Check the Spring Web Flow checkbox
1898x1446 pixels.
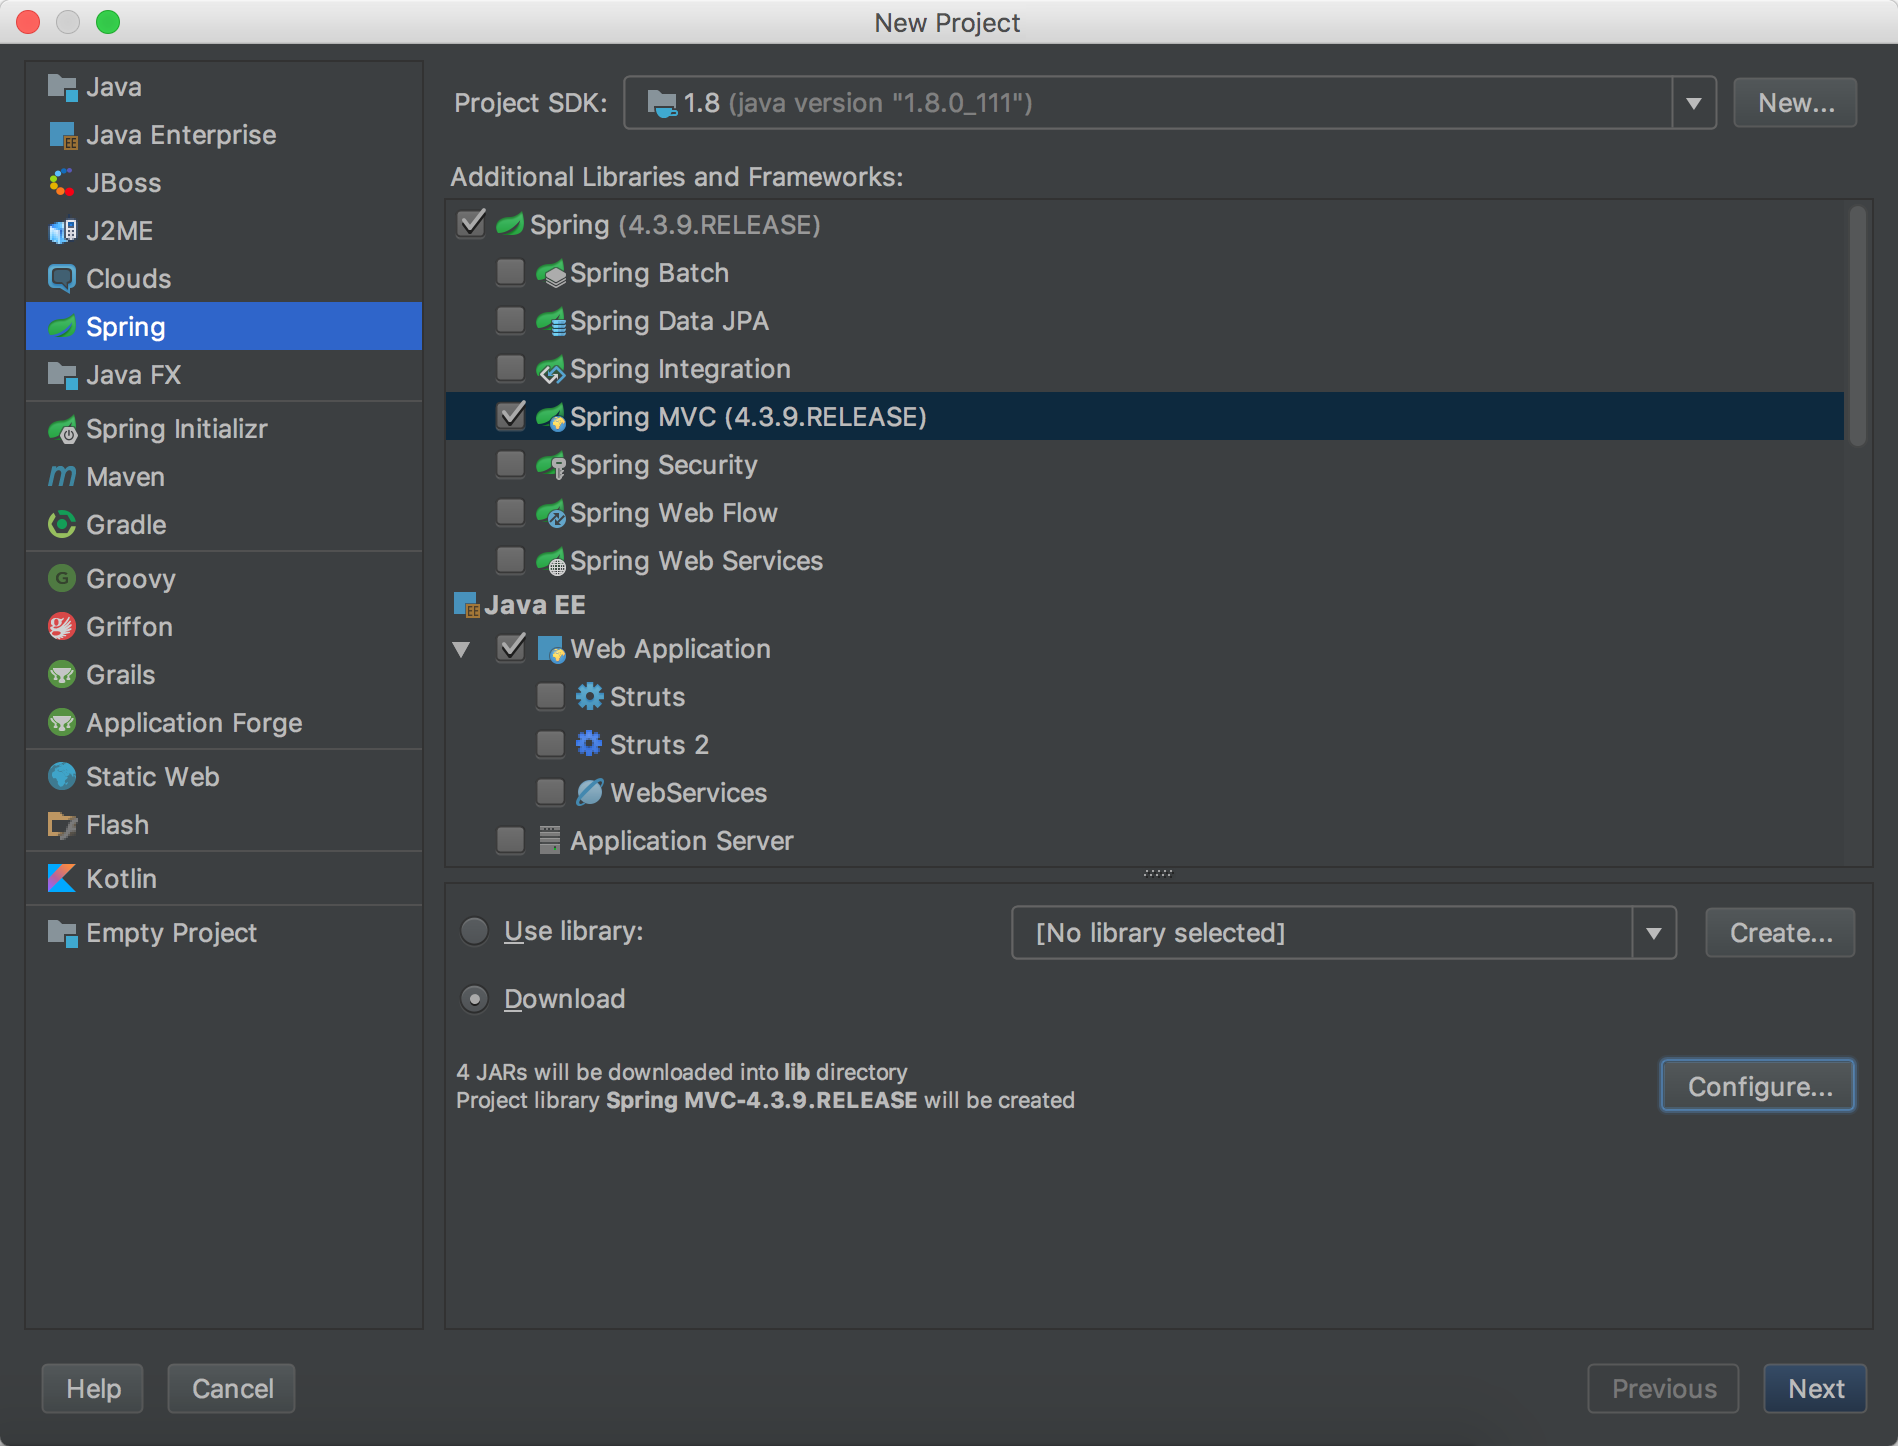(x=511, y=512)
